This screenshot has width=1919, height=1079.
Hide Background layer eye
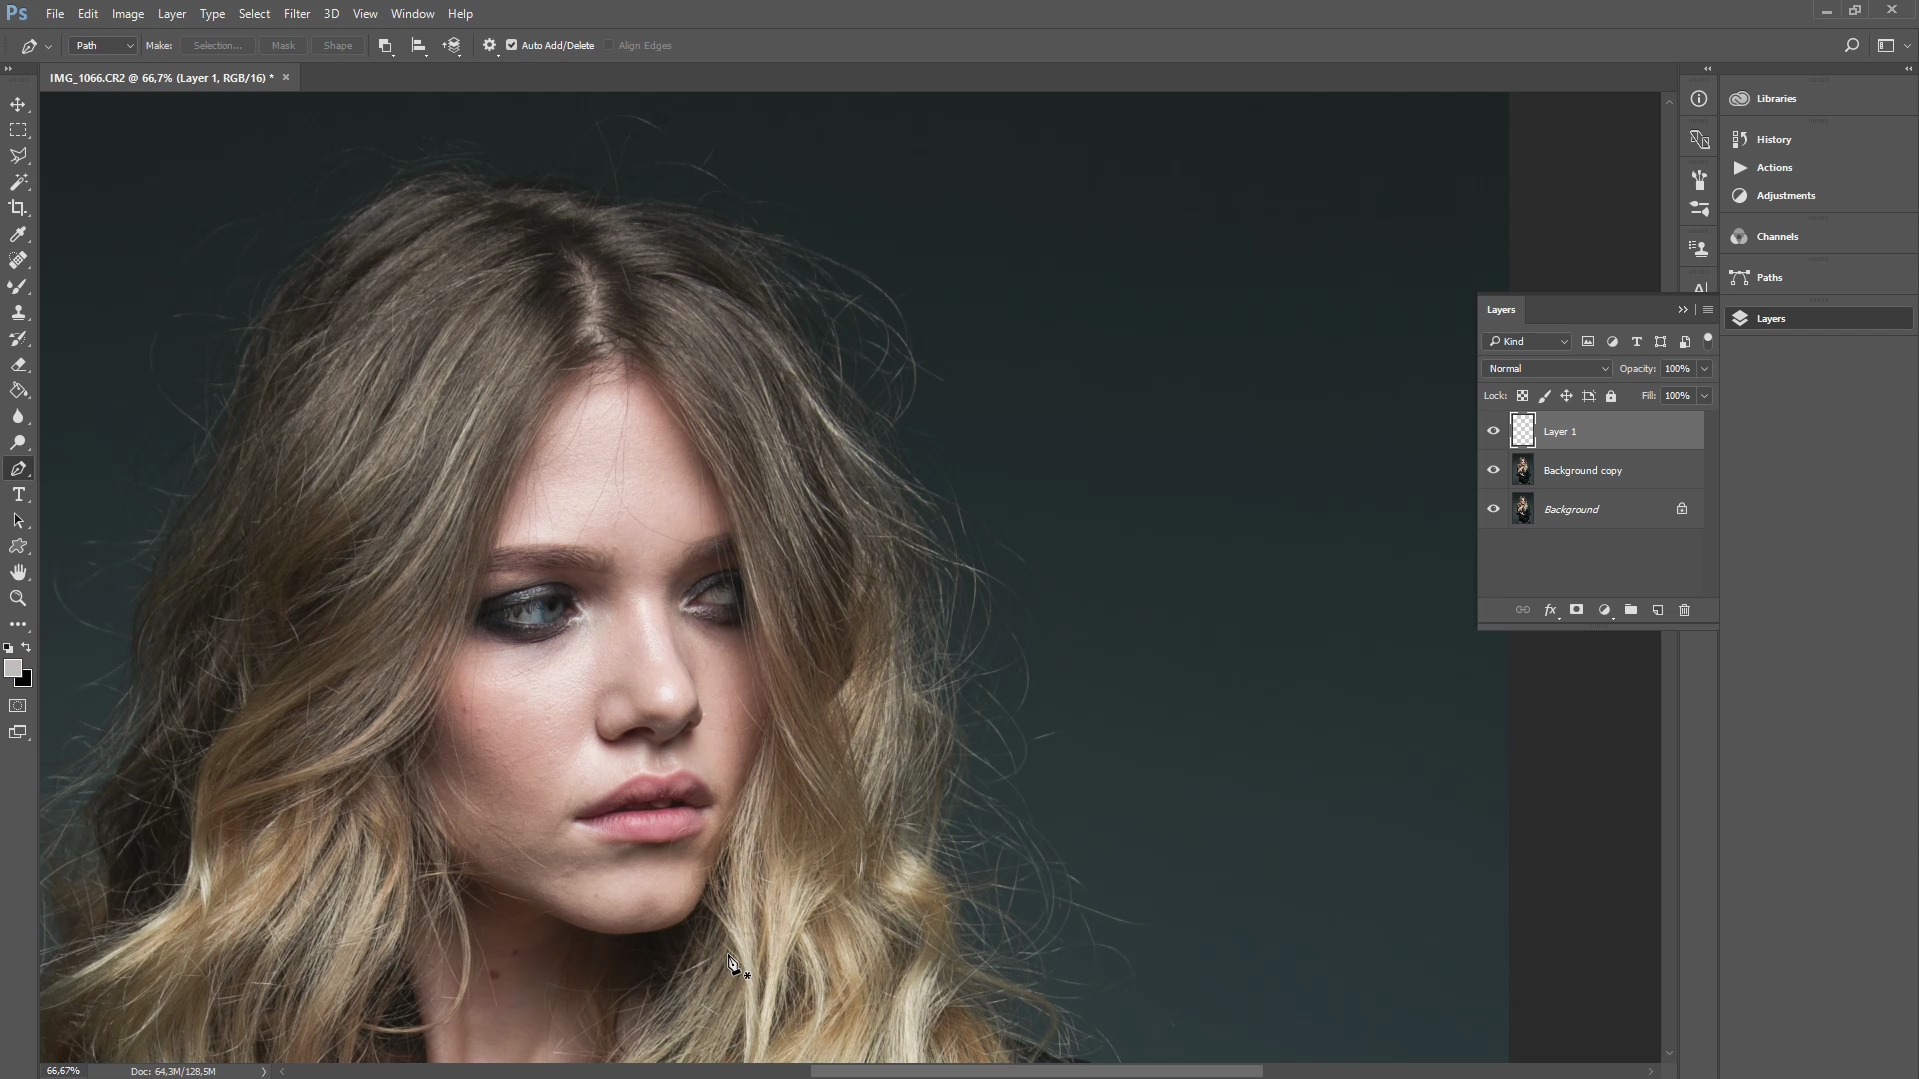point(1493,509)
